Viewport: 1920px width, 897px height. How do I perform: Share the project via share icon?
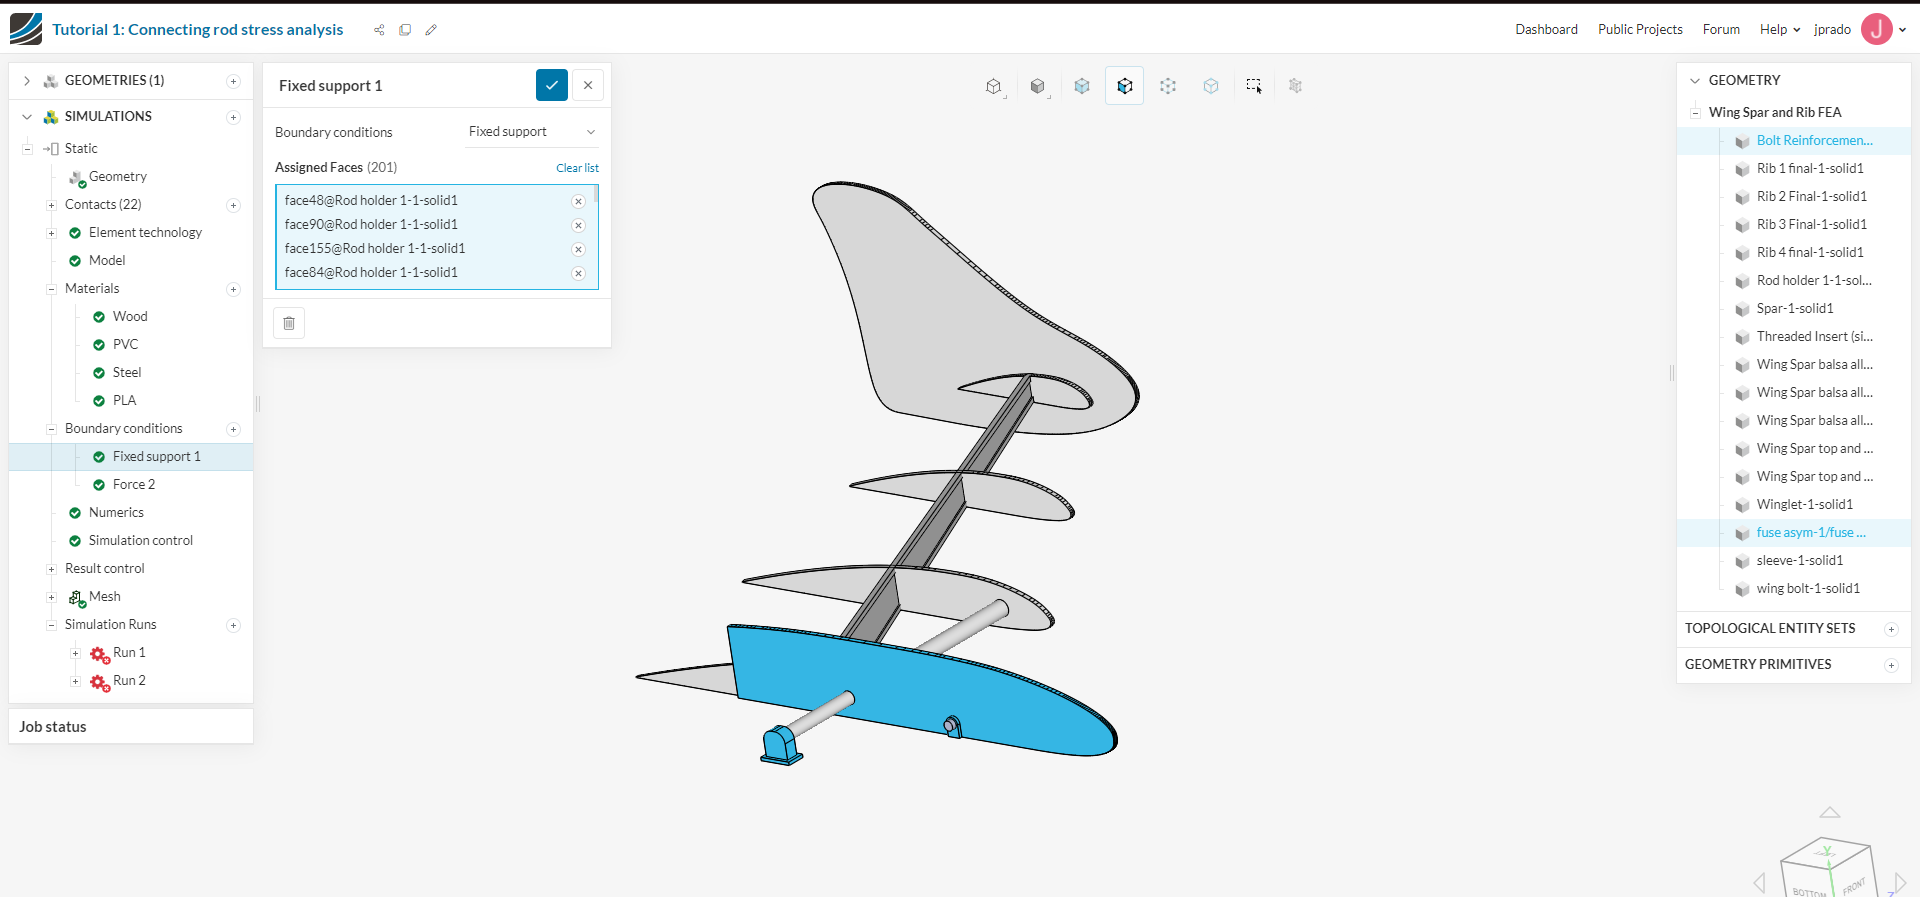point(379,30)
